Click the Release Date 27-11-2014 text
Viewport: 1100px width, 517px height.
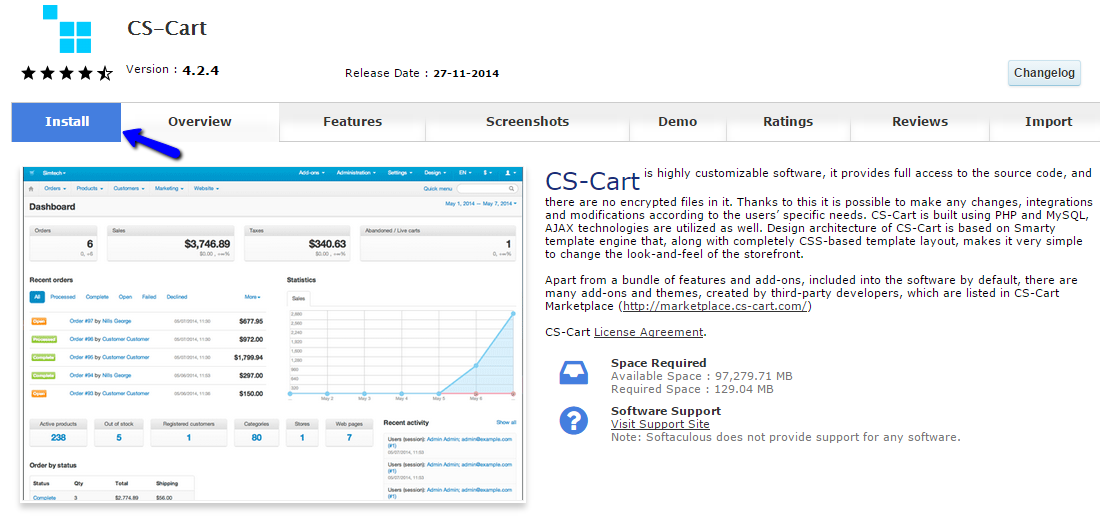(x=422, y=73)
